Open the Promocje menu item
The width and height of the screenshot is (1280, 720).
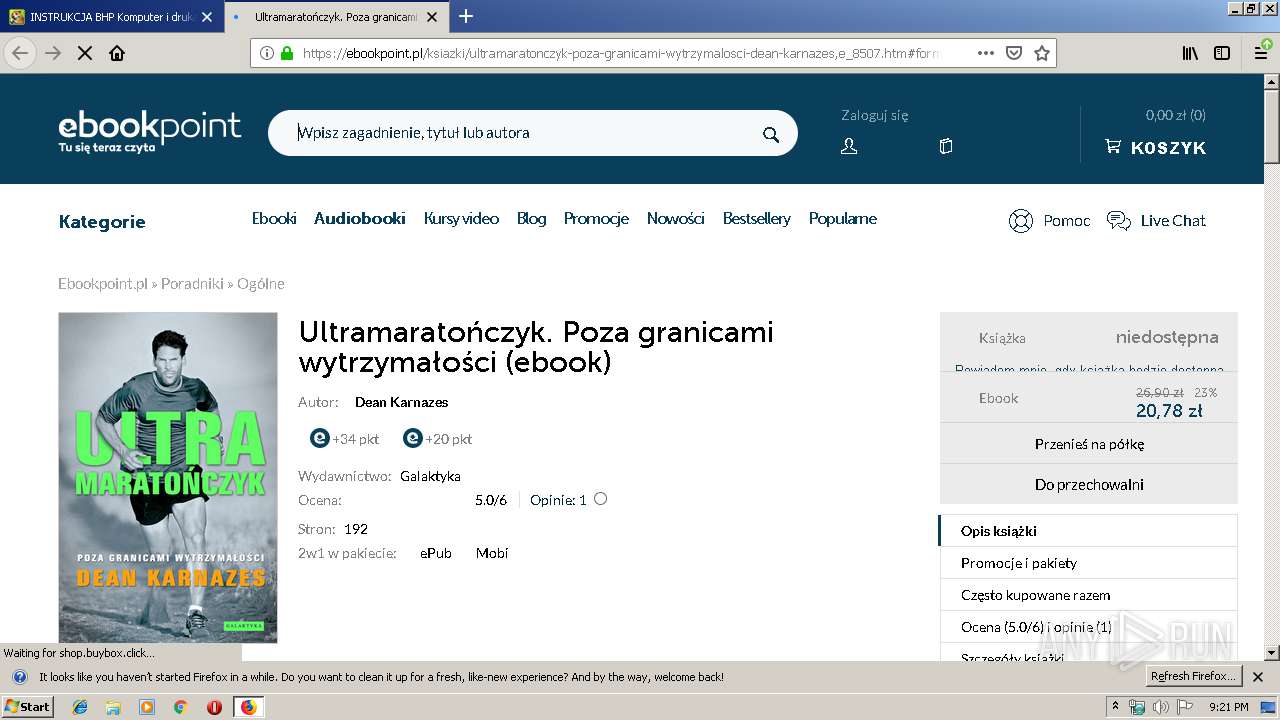(x=596, y=218)
